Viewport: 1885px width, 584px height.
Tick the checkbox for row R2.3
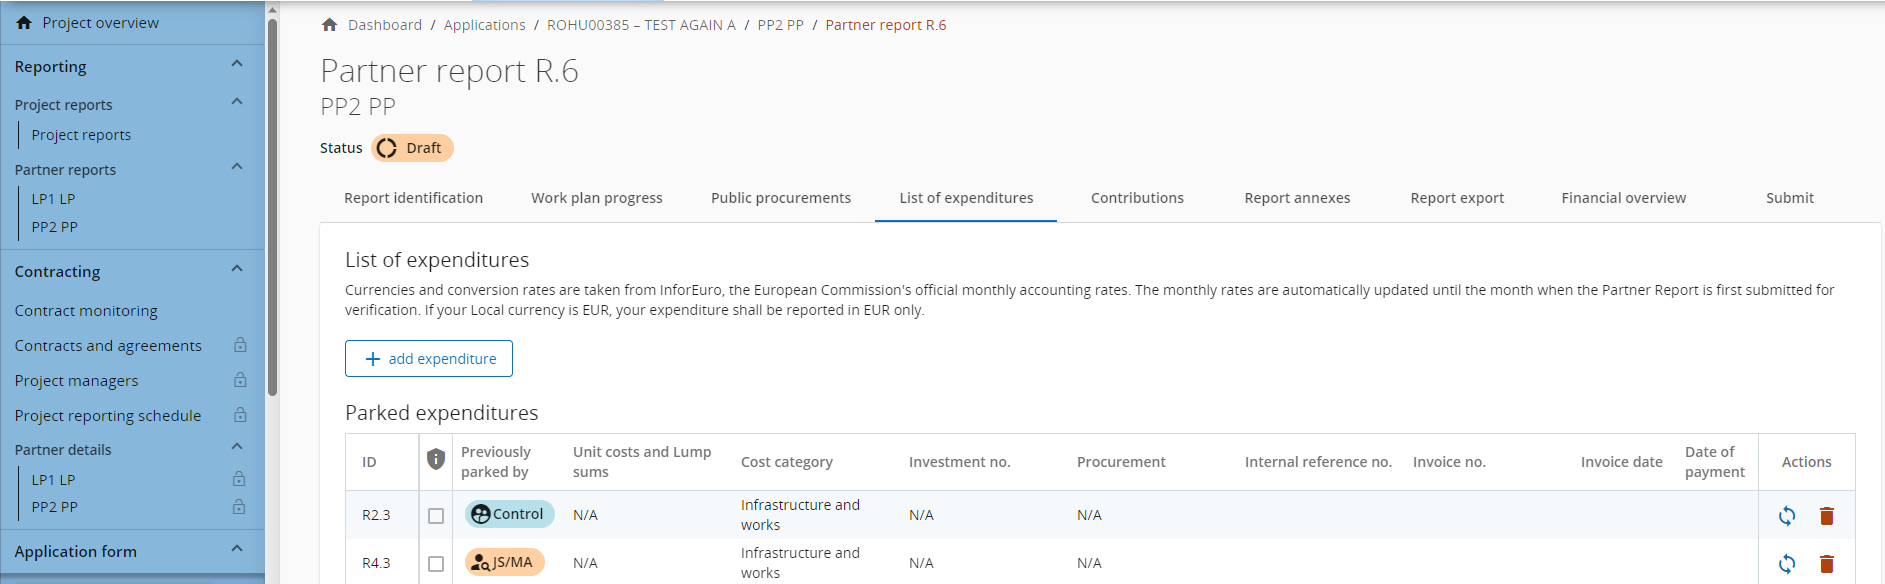[x=436, y=516]
